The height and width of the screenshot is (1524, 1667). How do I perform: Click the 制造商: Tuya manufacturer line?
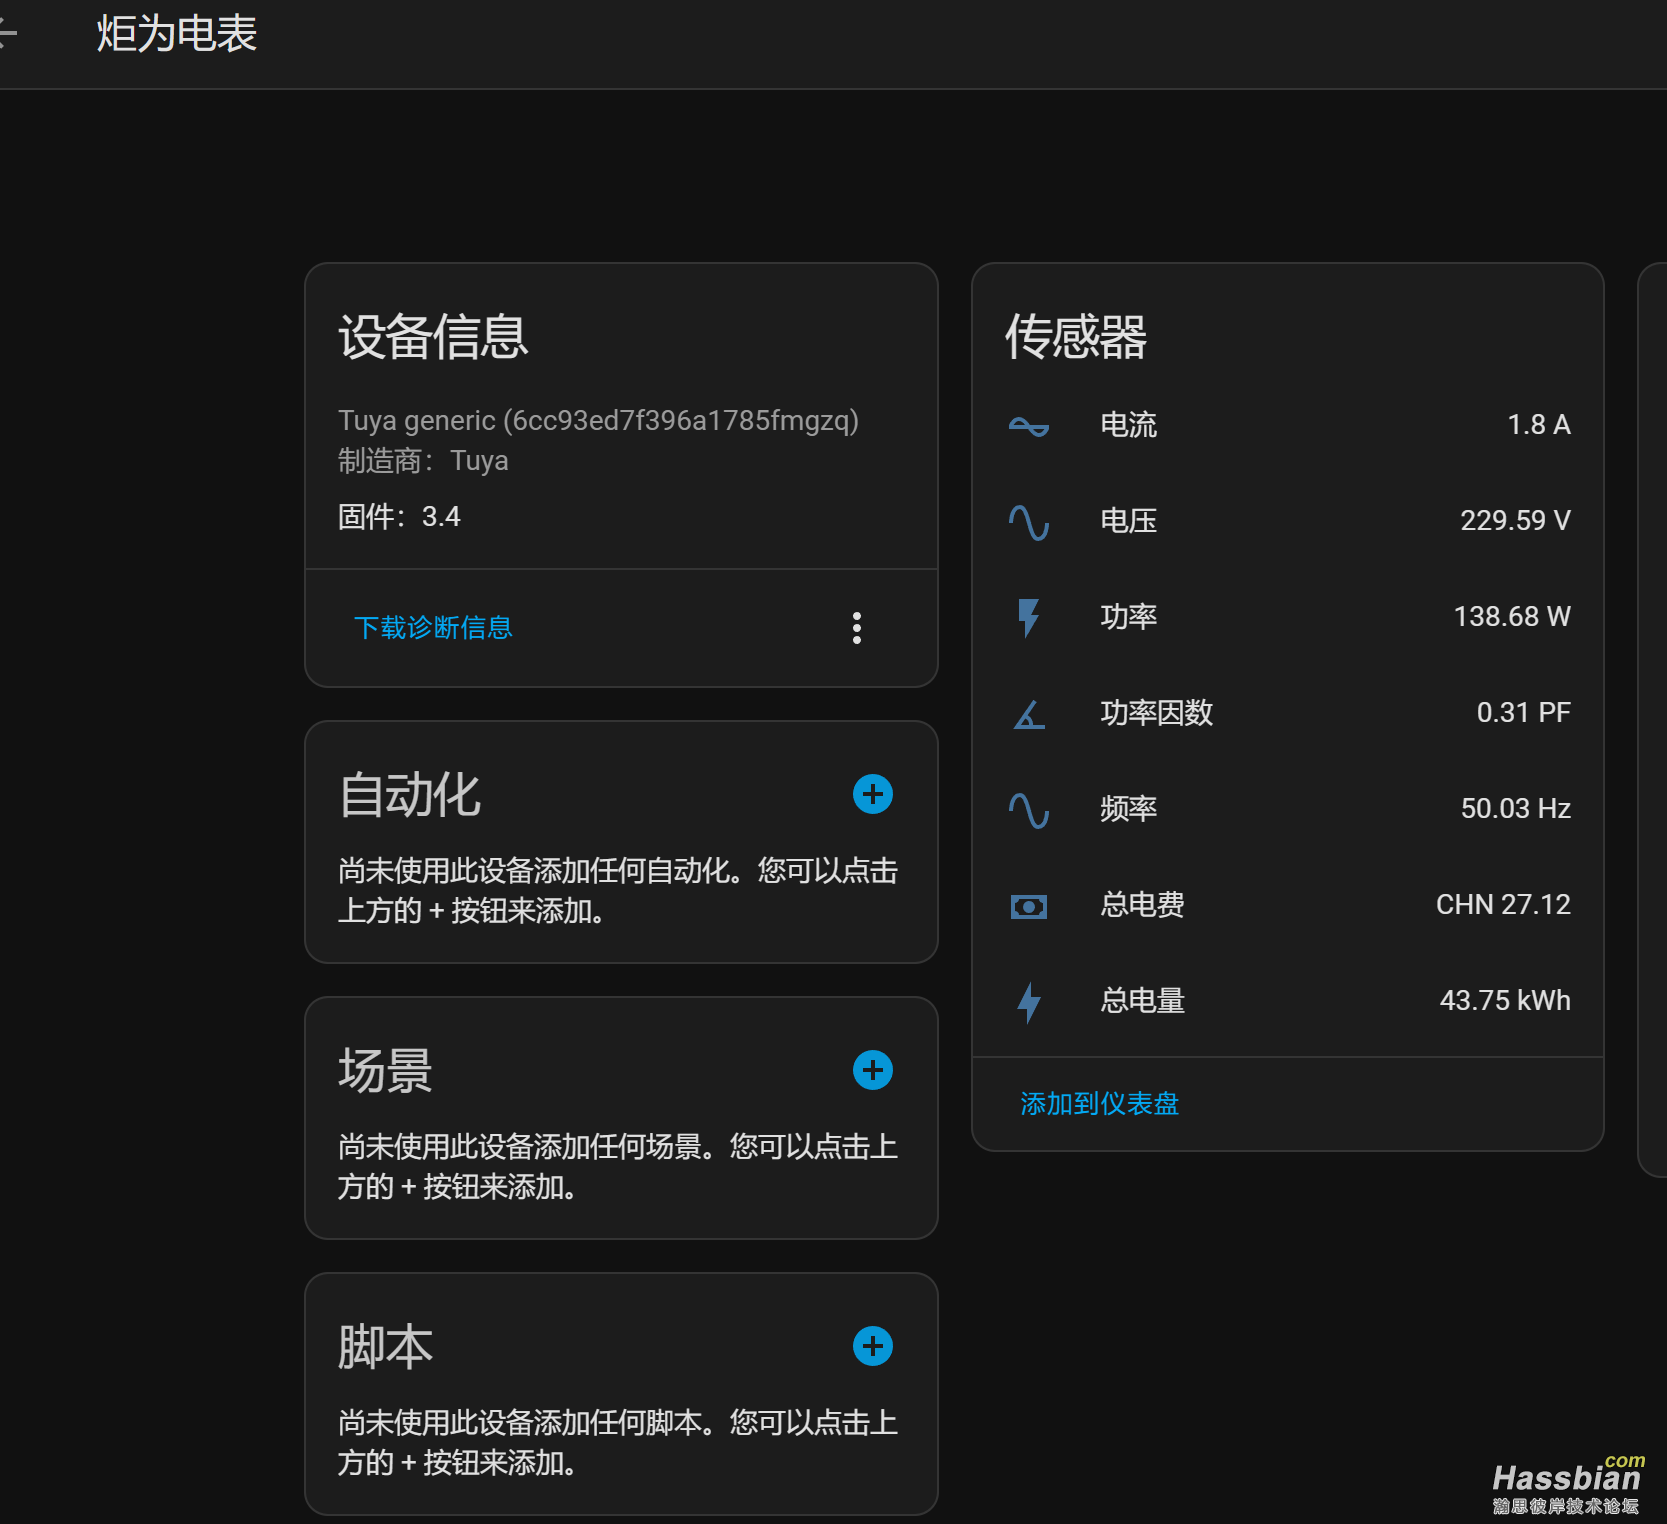(x=423, y=461)
